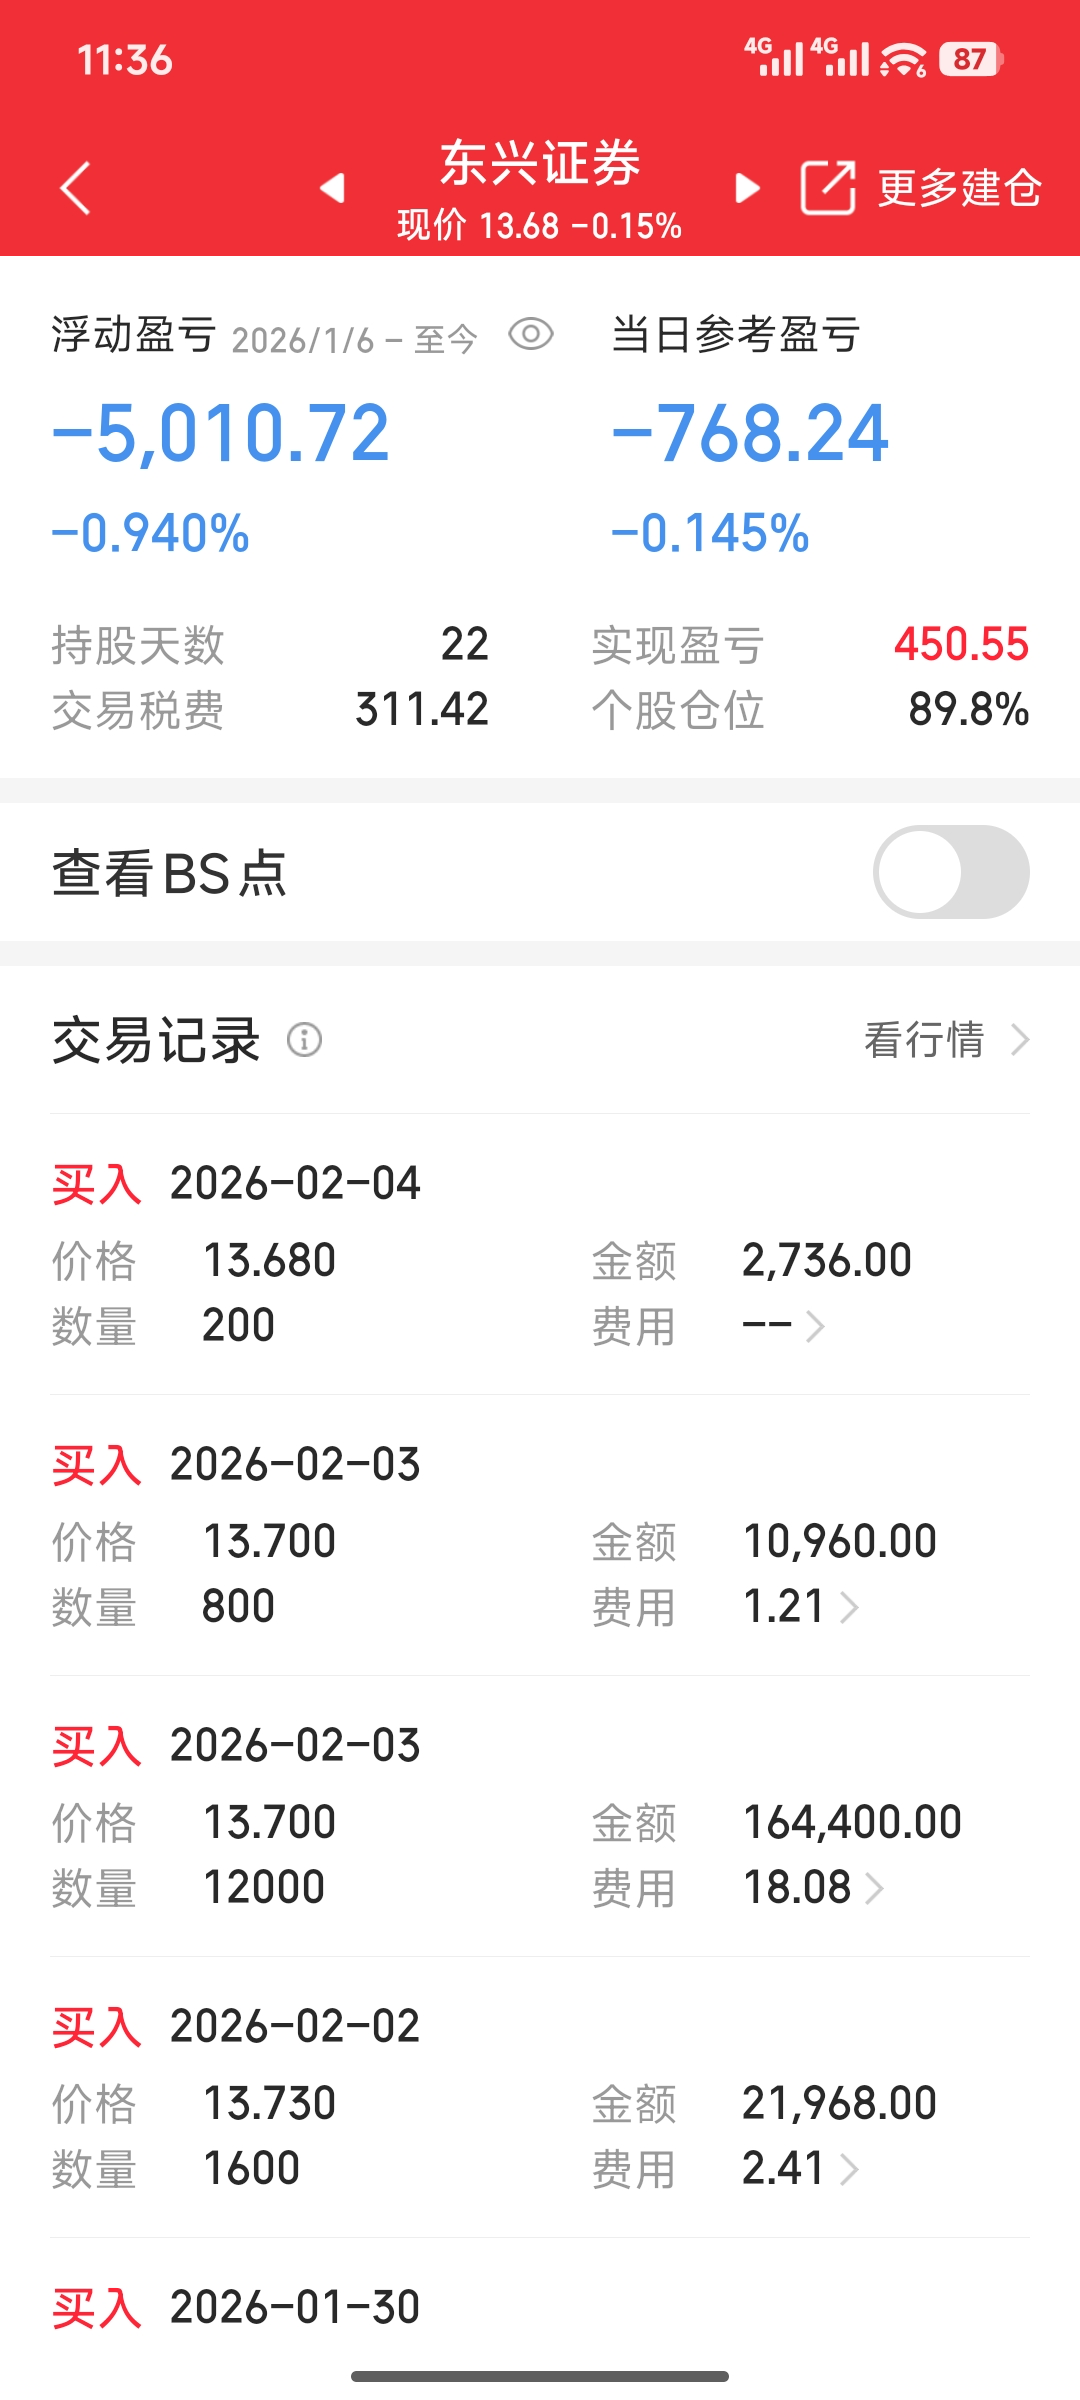
Task: Tap the 东兴证券 stock title
Action: click(540, 164)
